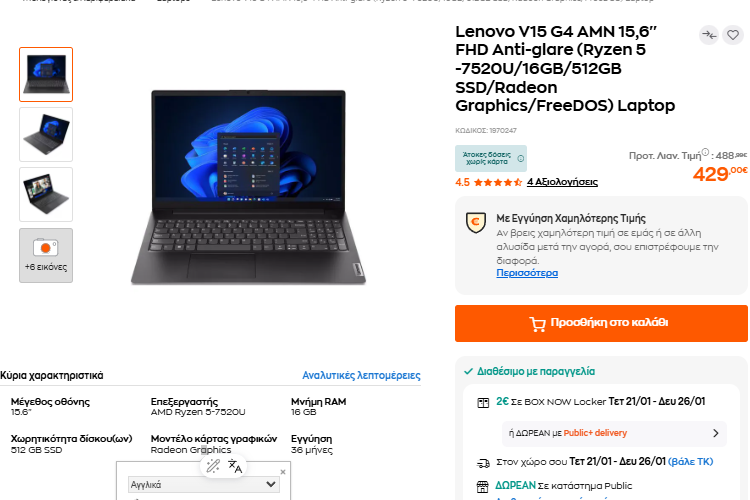The image size is (750, 500).
Task: Select second angled laptop thumbnail
Action: (x=46, y=134)
